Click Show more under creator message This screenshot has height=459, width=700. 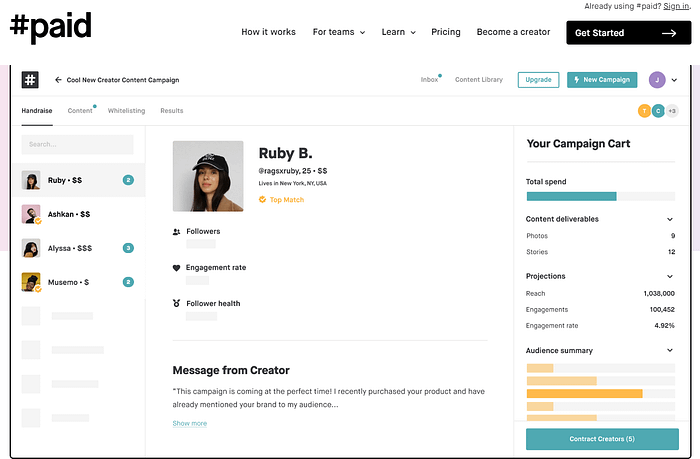click(x=190, y=423)
